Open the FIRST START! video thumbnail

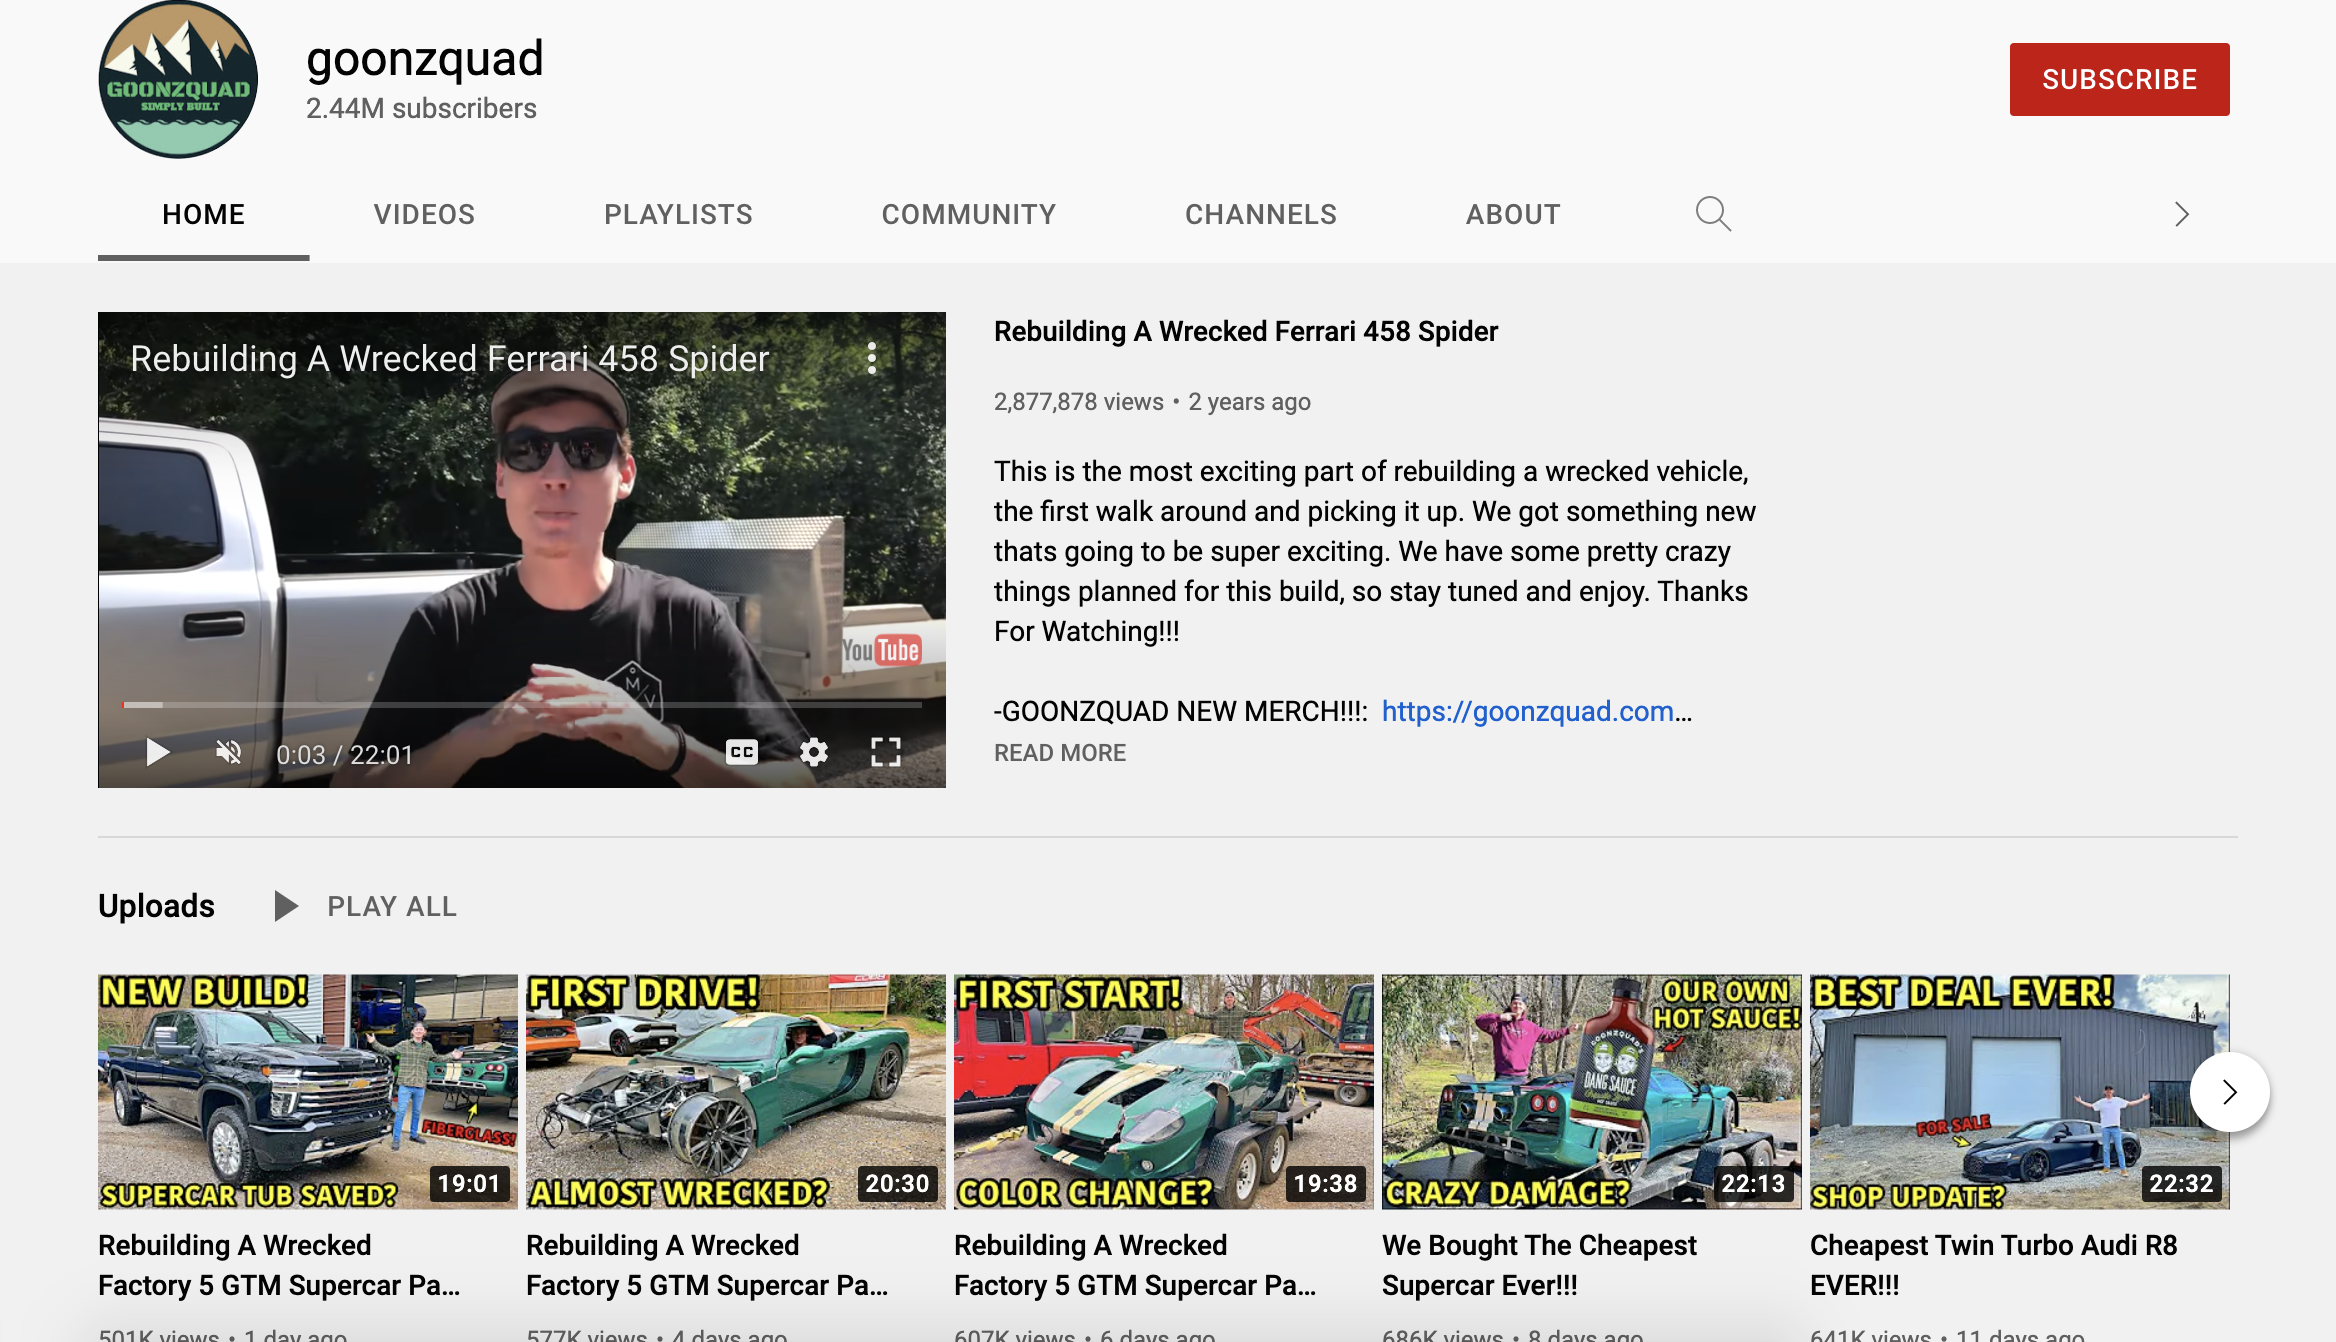point(1164,1092)
